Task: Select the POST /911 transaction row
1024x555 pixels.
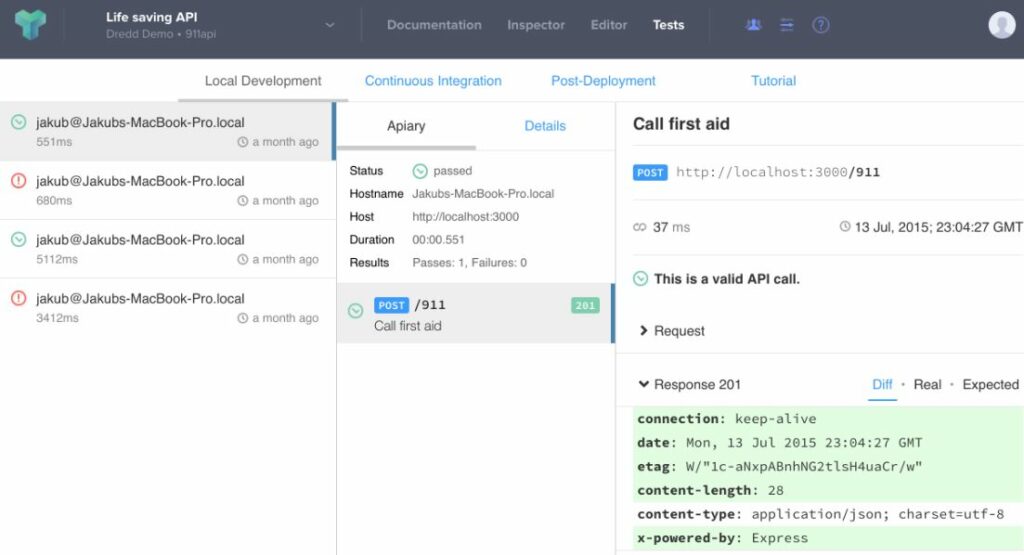Action: tap(475, 313)
